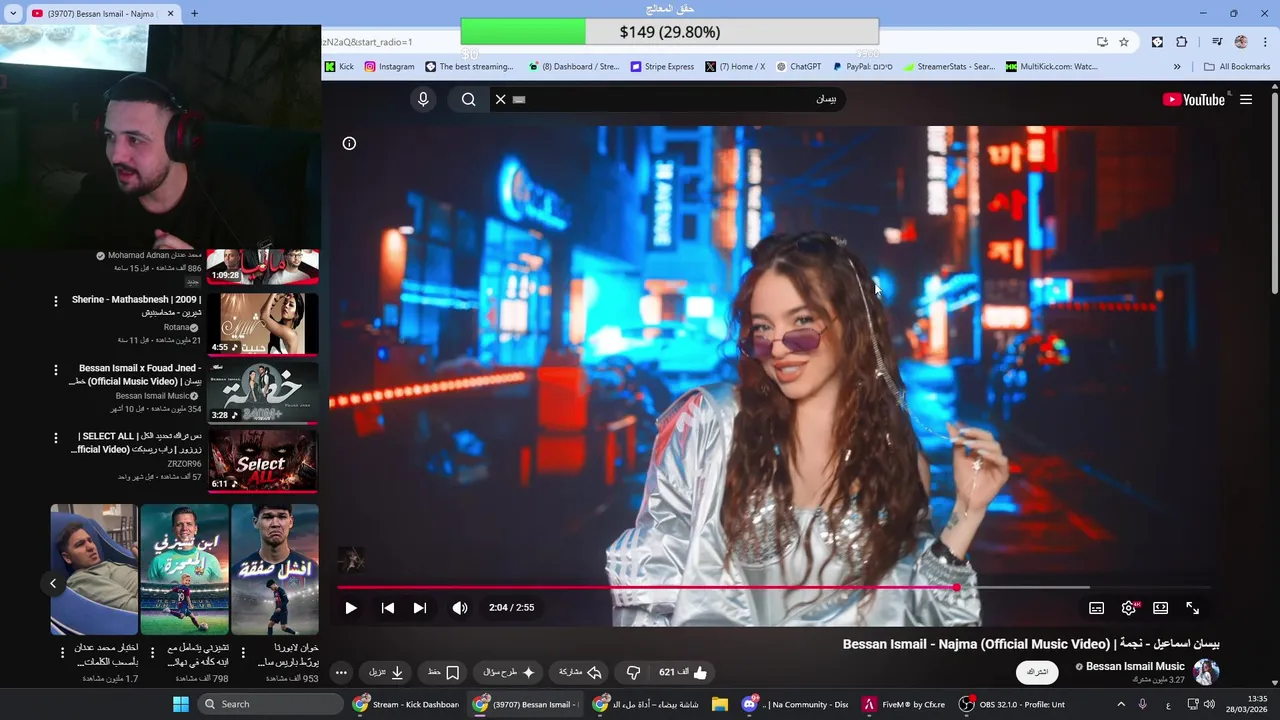Open the Stripe Express bookmark
The height and width of the screenshot is (720, 1280).
tap(662, 67)
